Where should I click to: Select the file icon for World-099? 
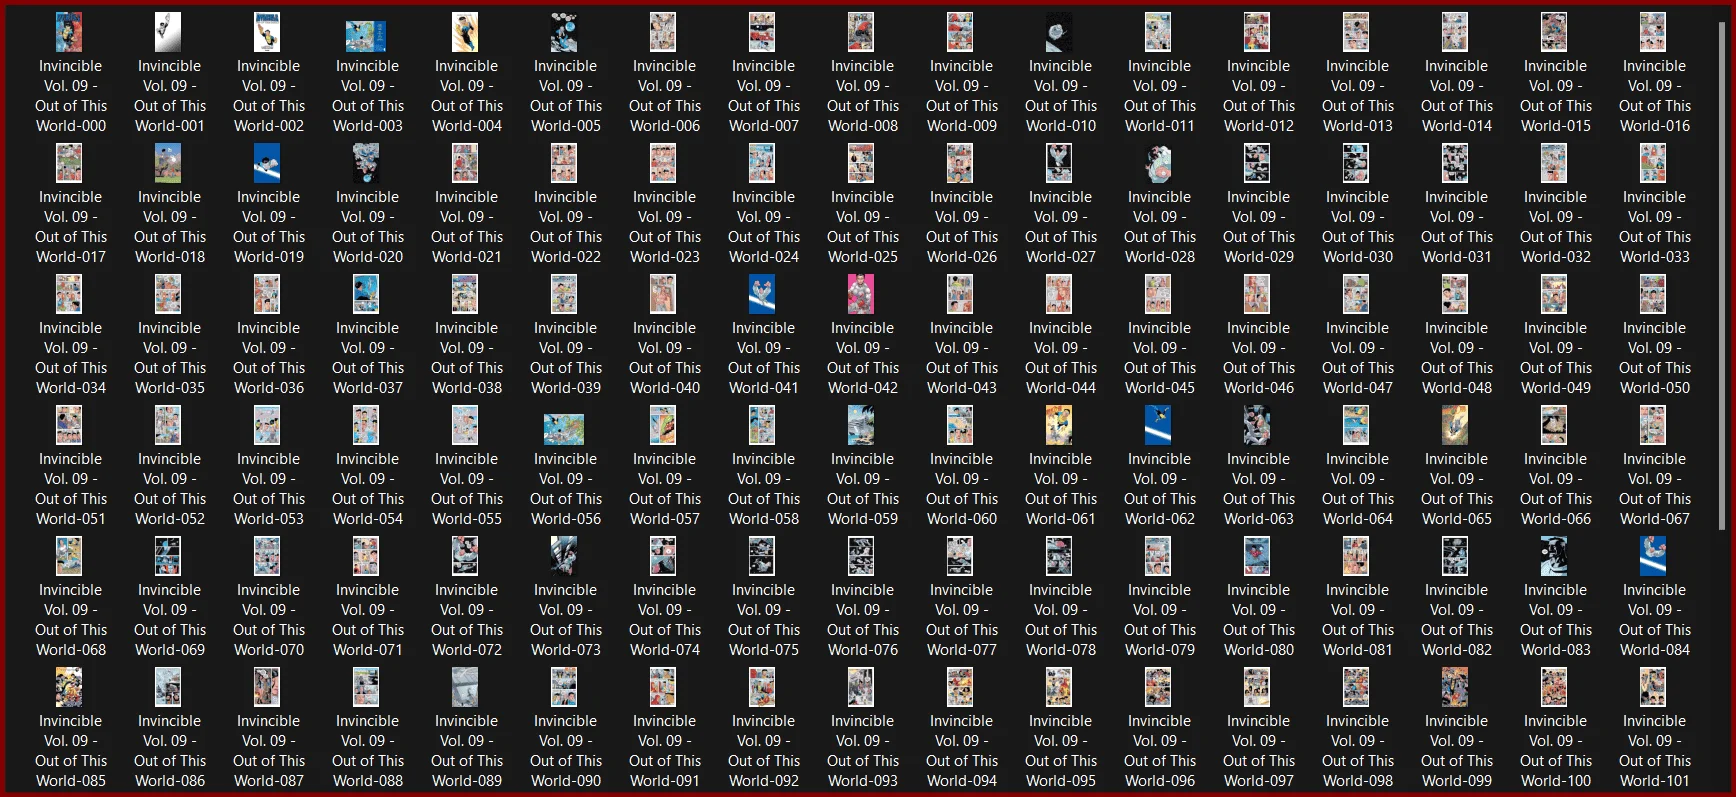click(x=1455, y=688)
